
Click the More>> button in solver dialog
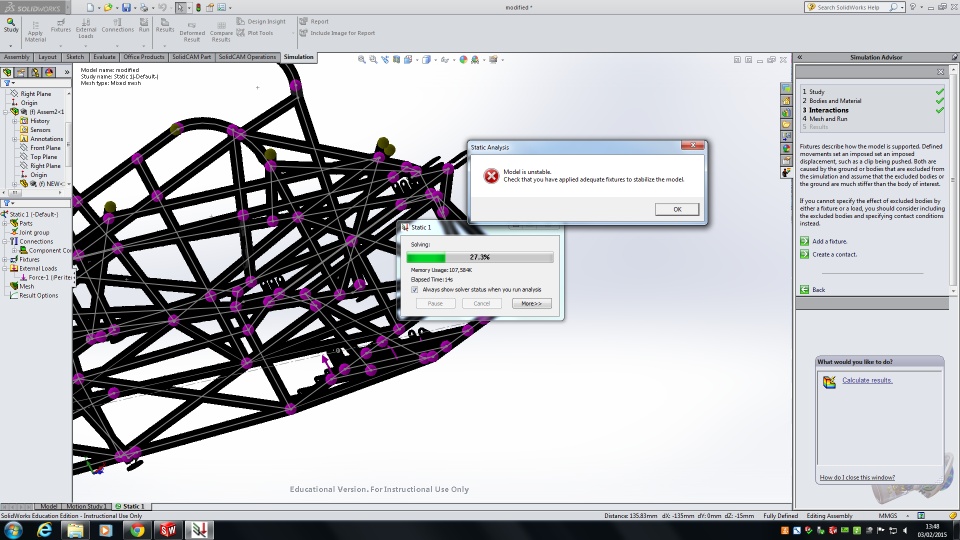(531, 304)
